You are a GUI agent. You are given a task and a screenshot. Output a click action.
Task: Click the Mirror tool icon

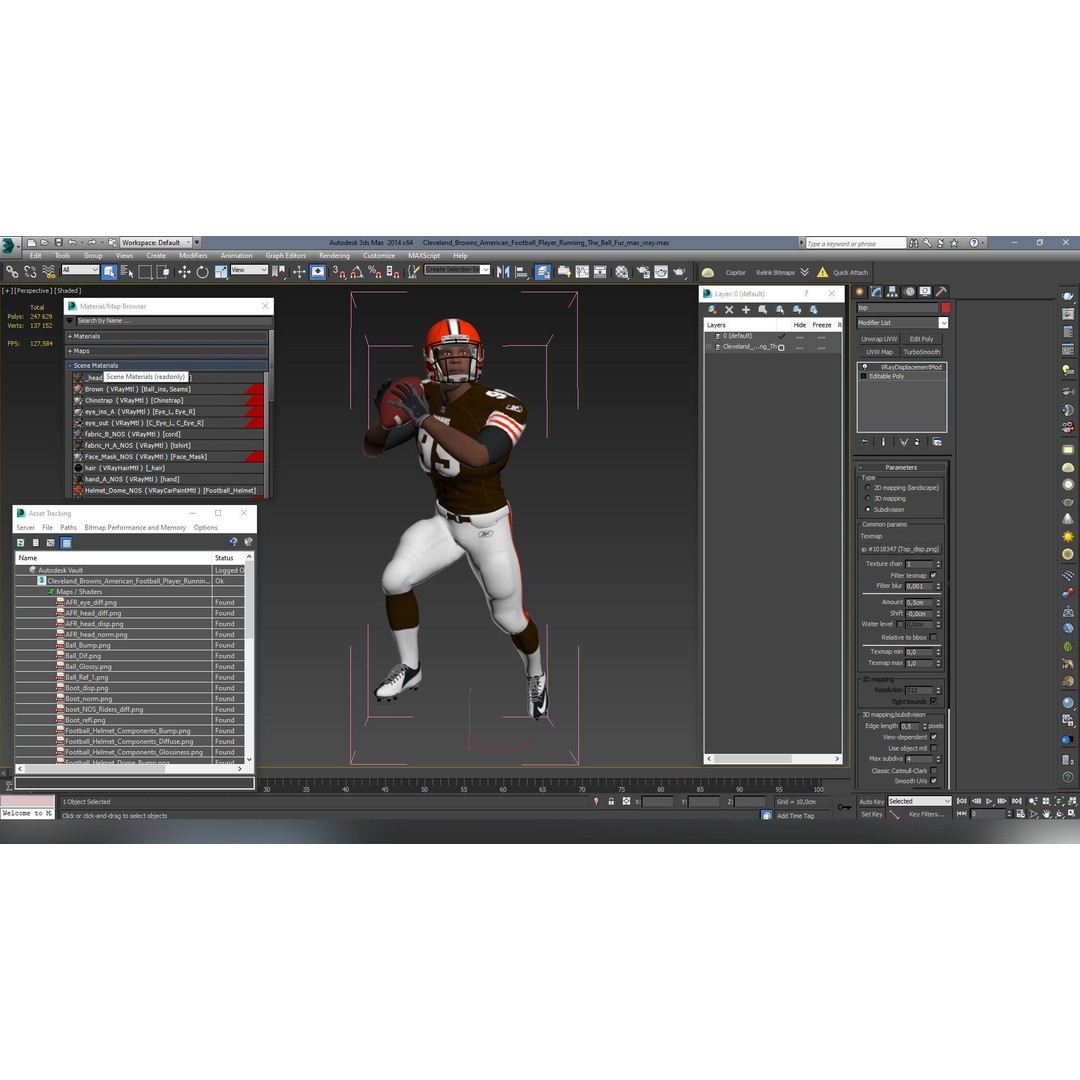[x=503, y=272]
